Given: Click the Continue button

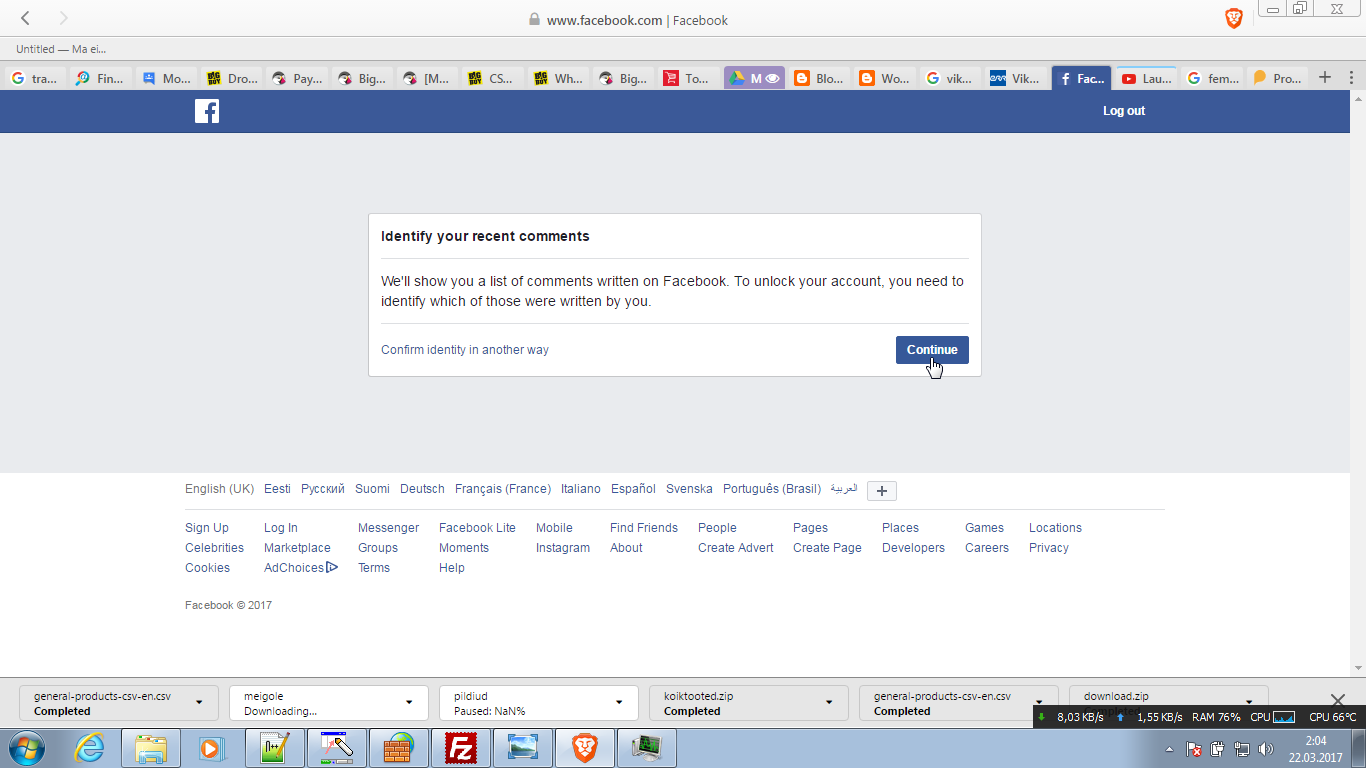Looking at the screenshot, I should (932, 350).
